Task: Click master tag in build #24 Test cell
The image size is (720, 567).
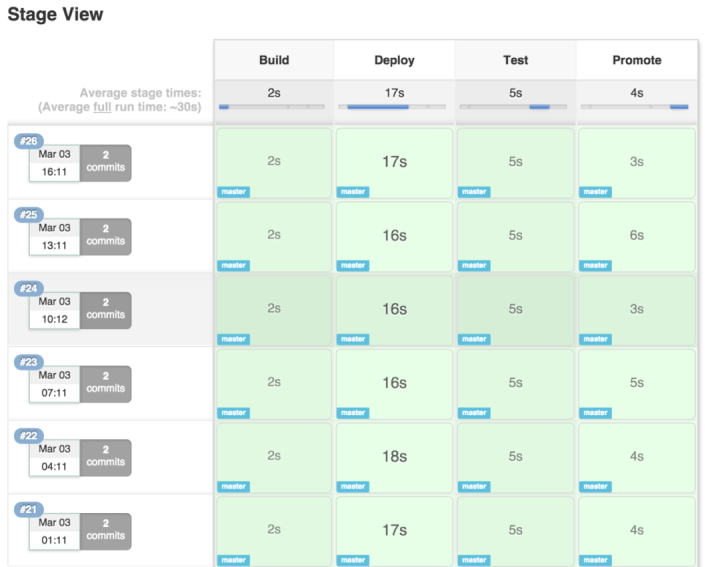Action: pyautogui.click(x=474, y=339)
